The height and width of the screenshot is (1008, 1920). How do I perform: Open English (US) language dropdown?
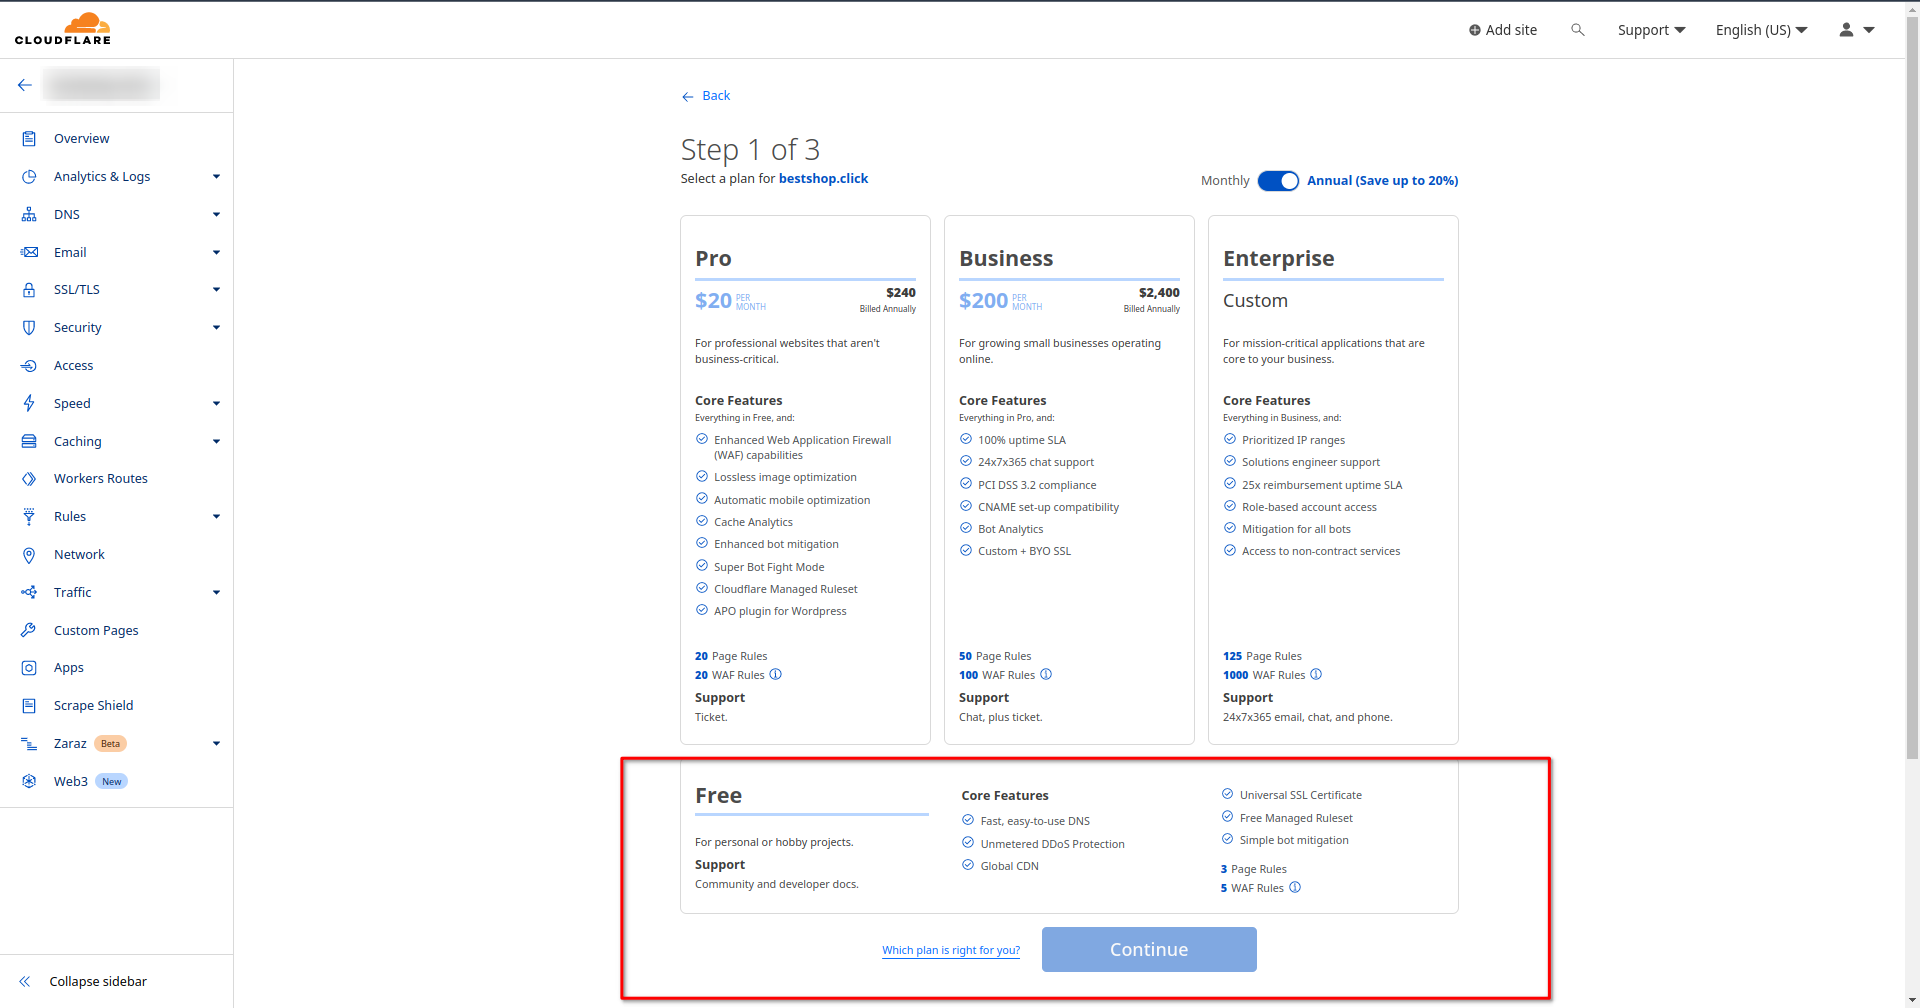pyautogui.click(x=1761, y=30)
